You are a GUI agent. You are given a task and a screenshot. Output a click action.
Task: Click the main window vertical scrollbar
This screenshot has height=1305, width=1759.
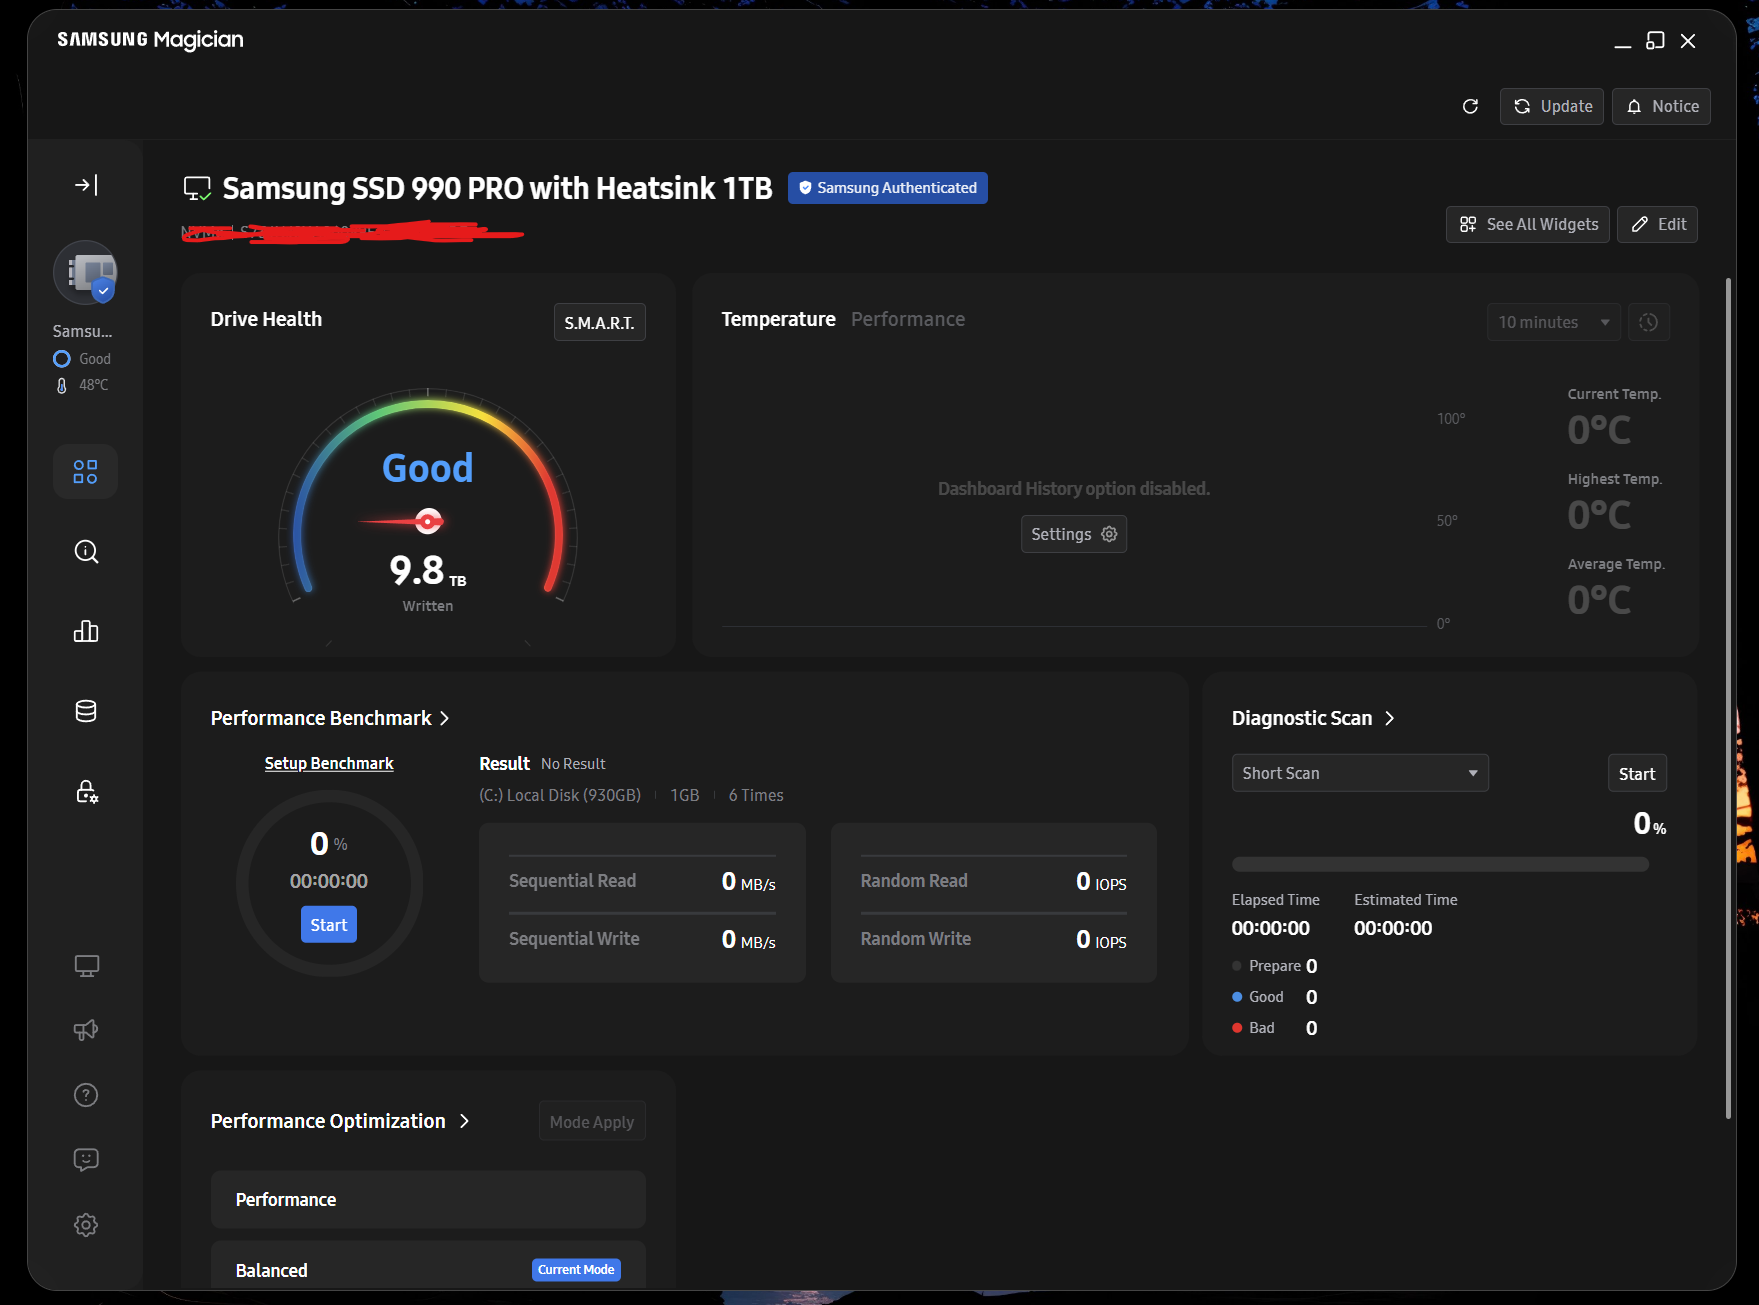tap(1728, 698)
